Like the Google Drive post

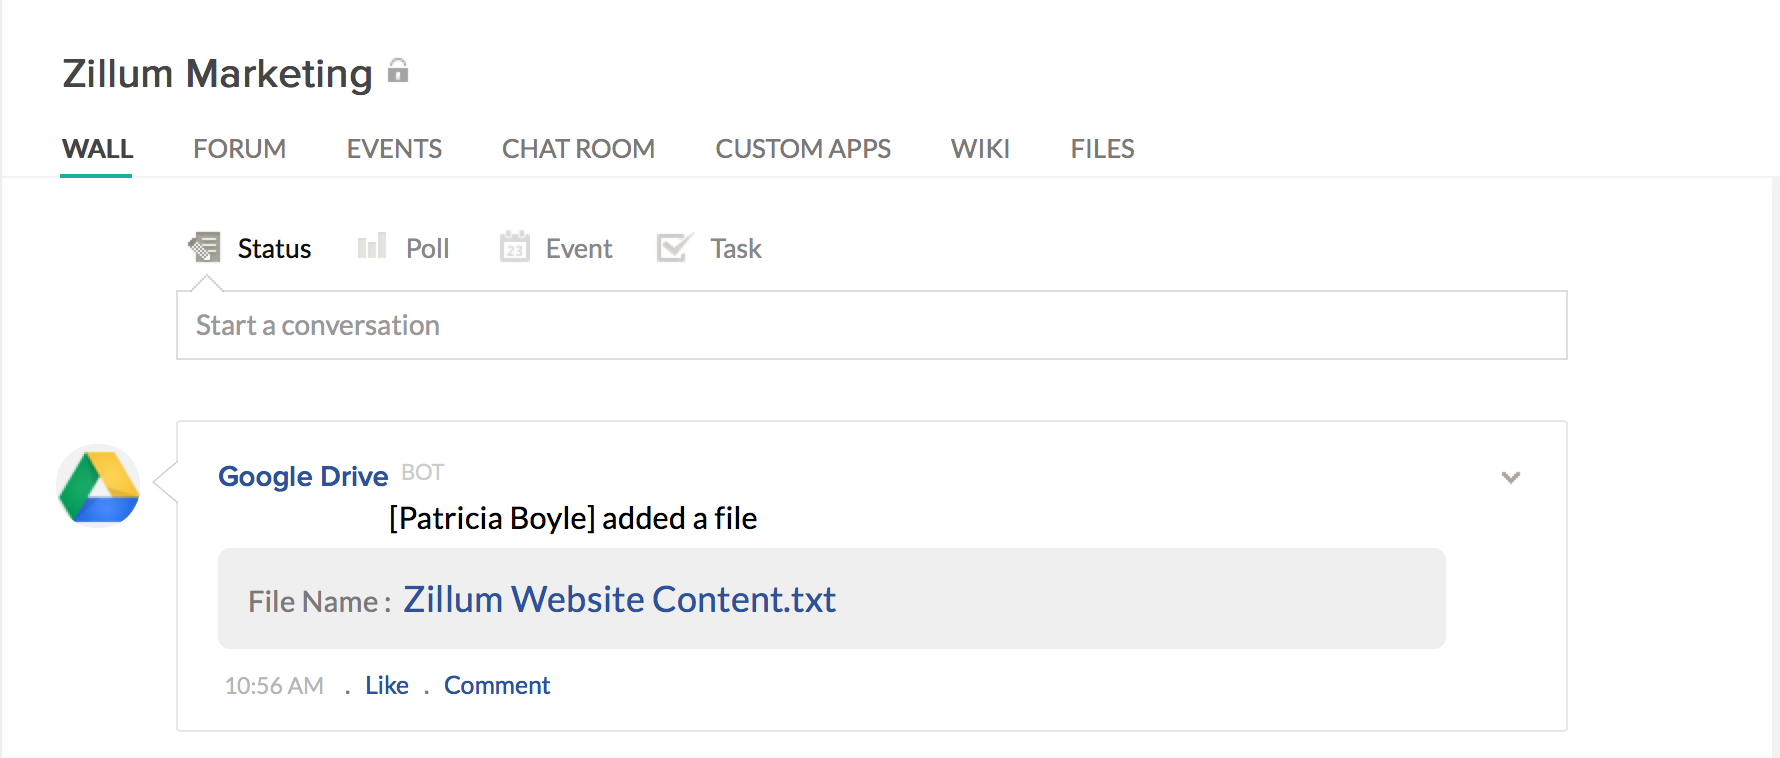coord(387,685)
